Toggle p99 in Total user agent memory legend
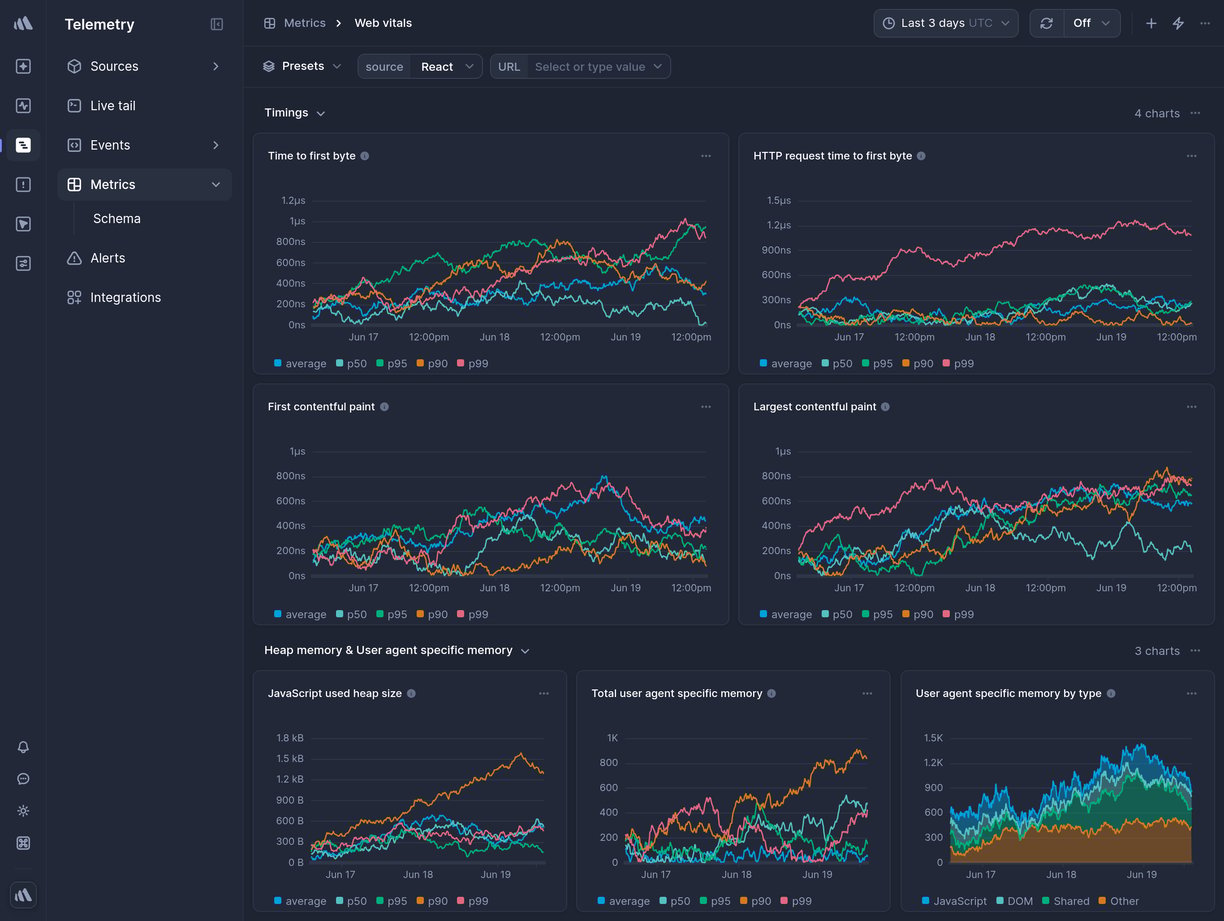The height and width of the screenshot is (921, 1224). tap(796, 901)
